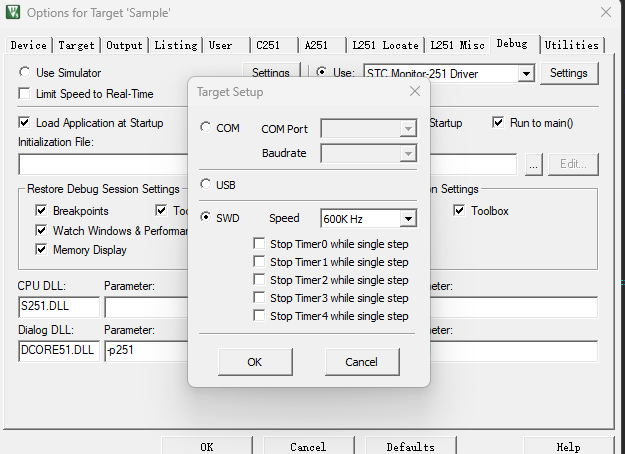Open Settings for the STC Monitor-251 Driver
The height and width of the screenshot is (454, 625).
[569, 73]
